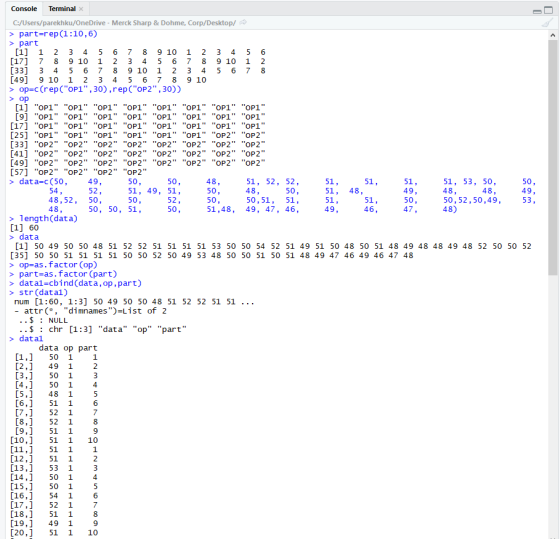The image size is (560, 539).
Task: Click the 'data1=cbind(data,op,part)' command line
Action: (76, 283)
